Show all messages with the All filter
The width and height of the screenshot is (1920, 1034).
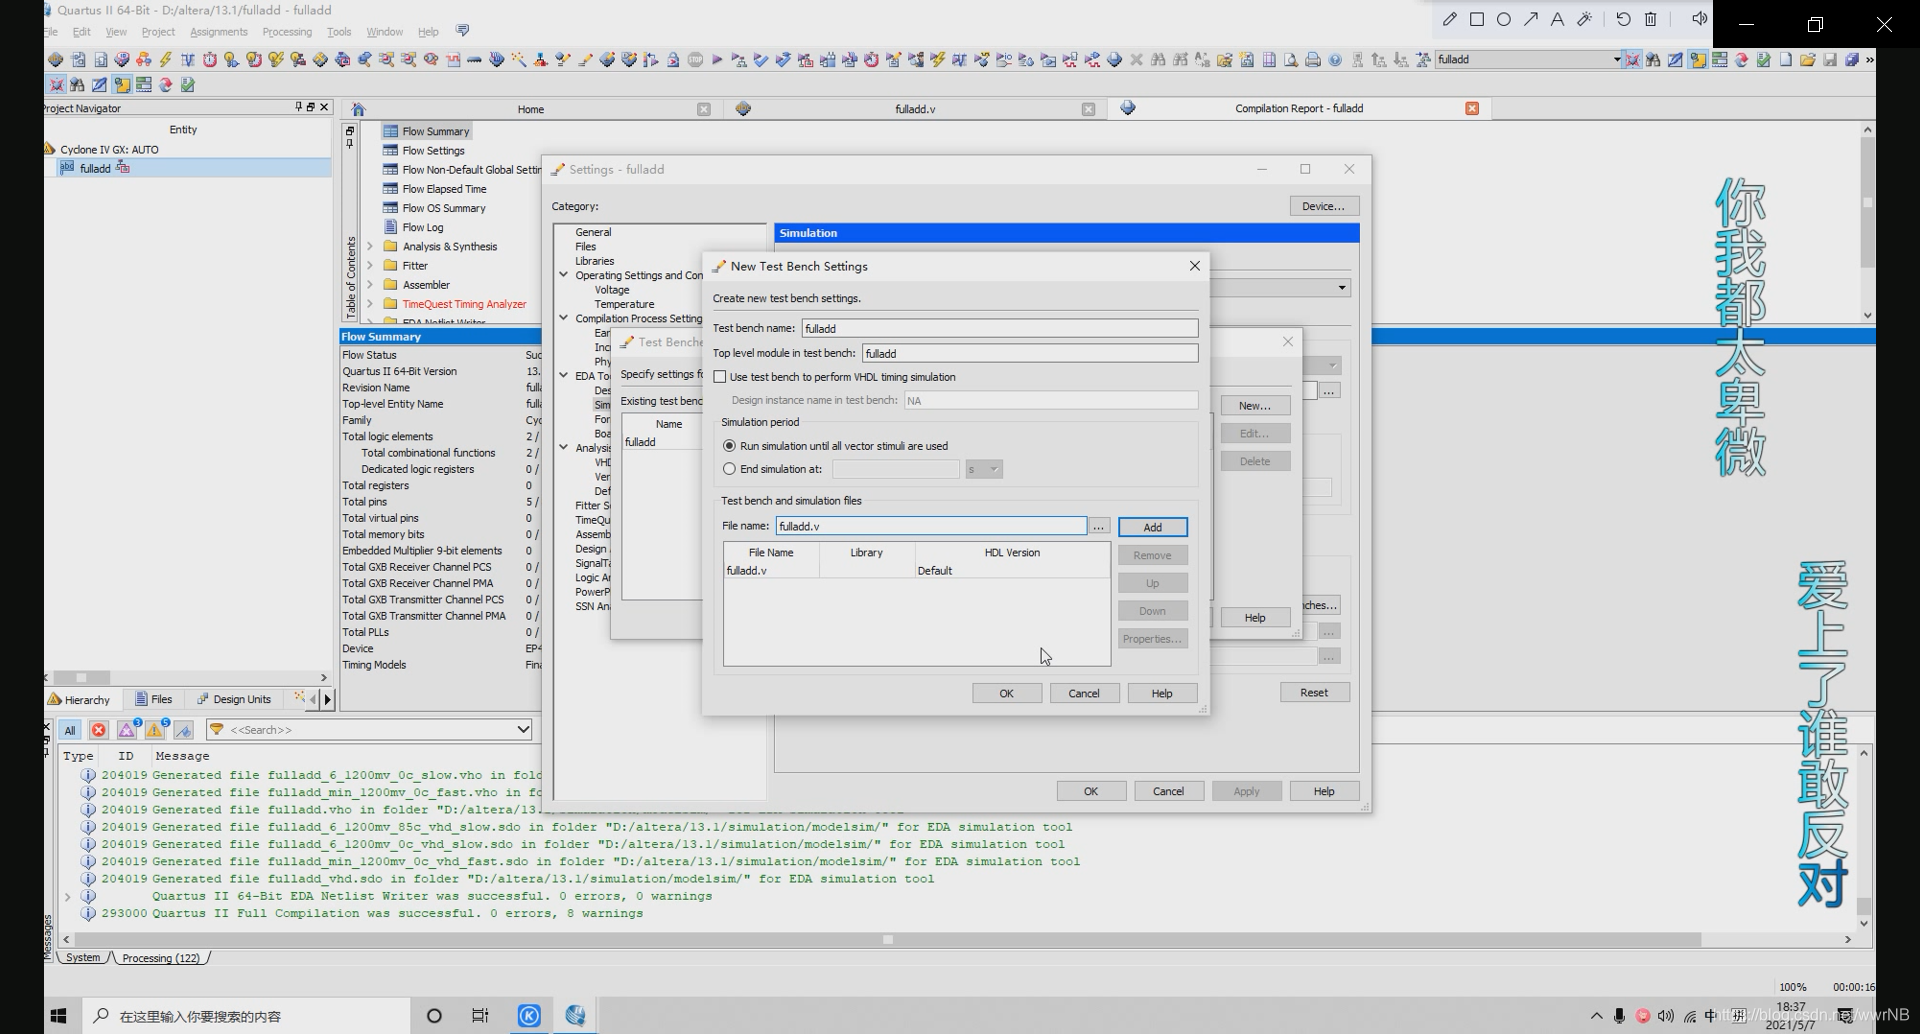[x=69, y=730]
